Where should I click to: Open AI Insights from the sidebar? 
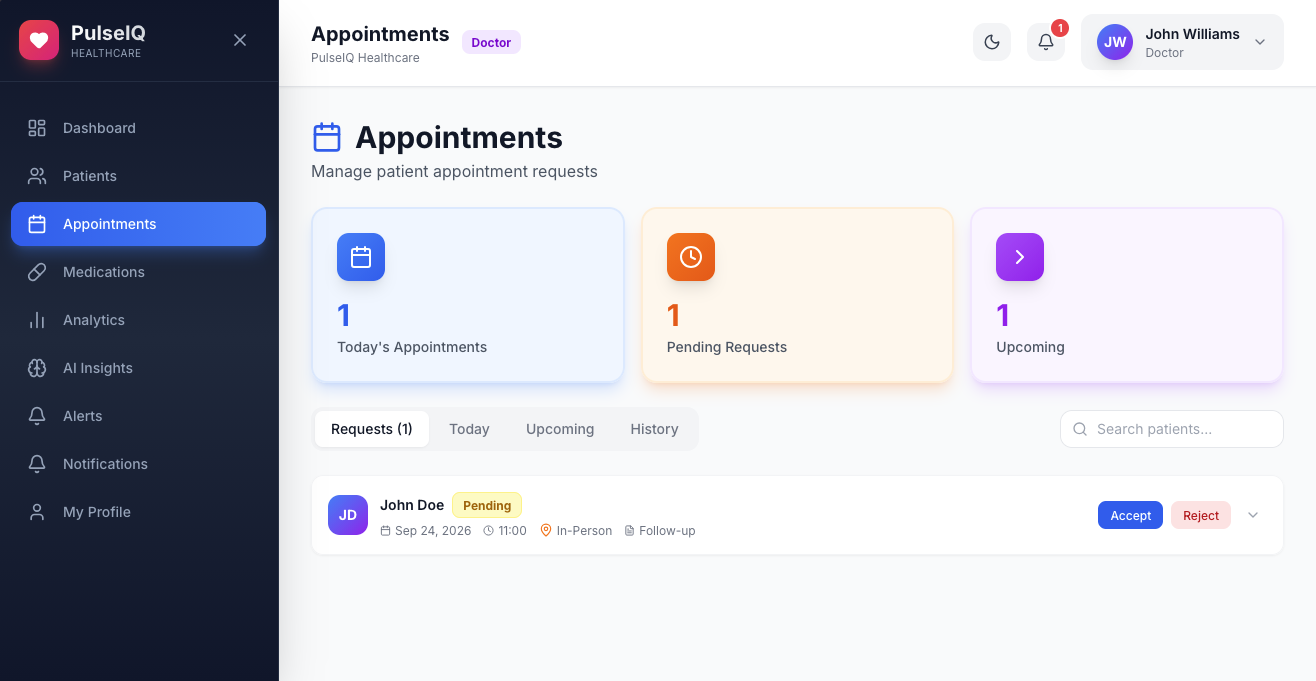tap(138, 368)
